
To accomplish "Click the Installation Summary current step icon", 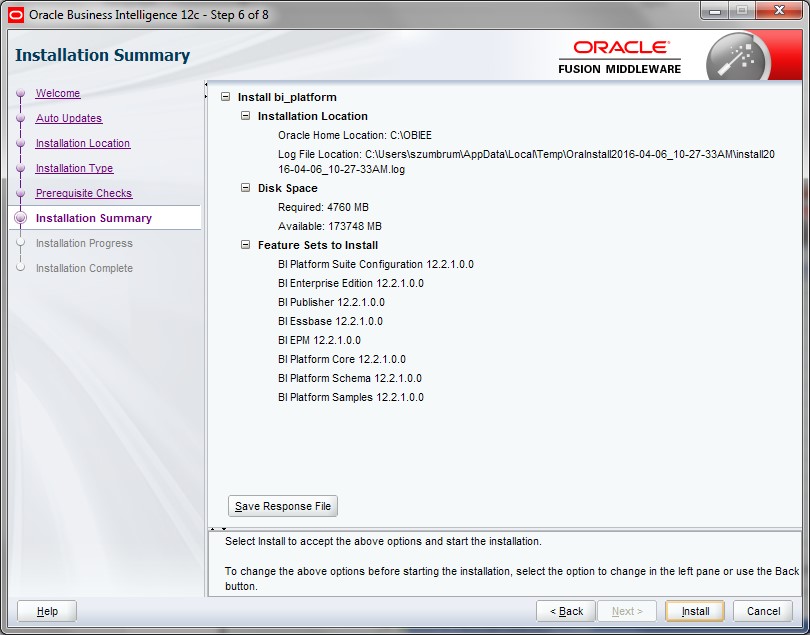I will click(20, 218).
